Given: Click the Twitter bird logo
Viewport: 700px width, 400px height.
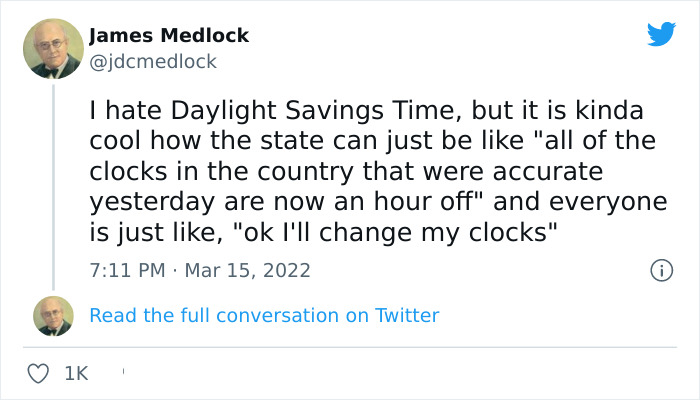Looking at the screenshot, I should point(661,35).
